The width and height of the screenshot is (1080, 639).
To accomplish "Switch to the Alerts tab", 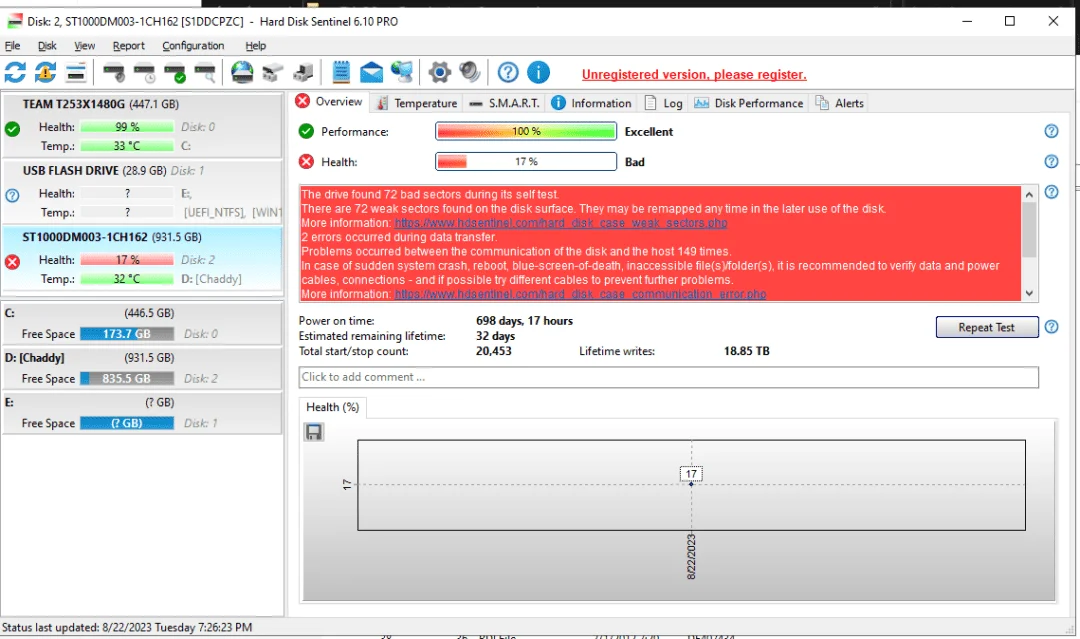I will click(x=840, y=103).
